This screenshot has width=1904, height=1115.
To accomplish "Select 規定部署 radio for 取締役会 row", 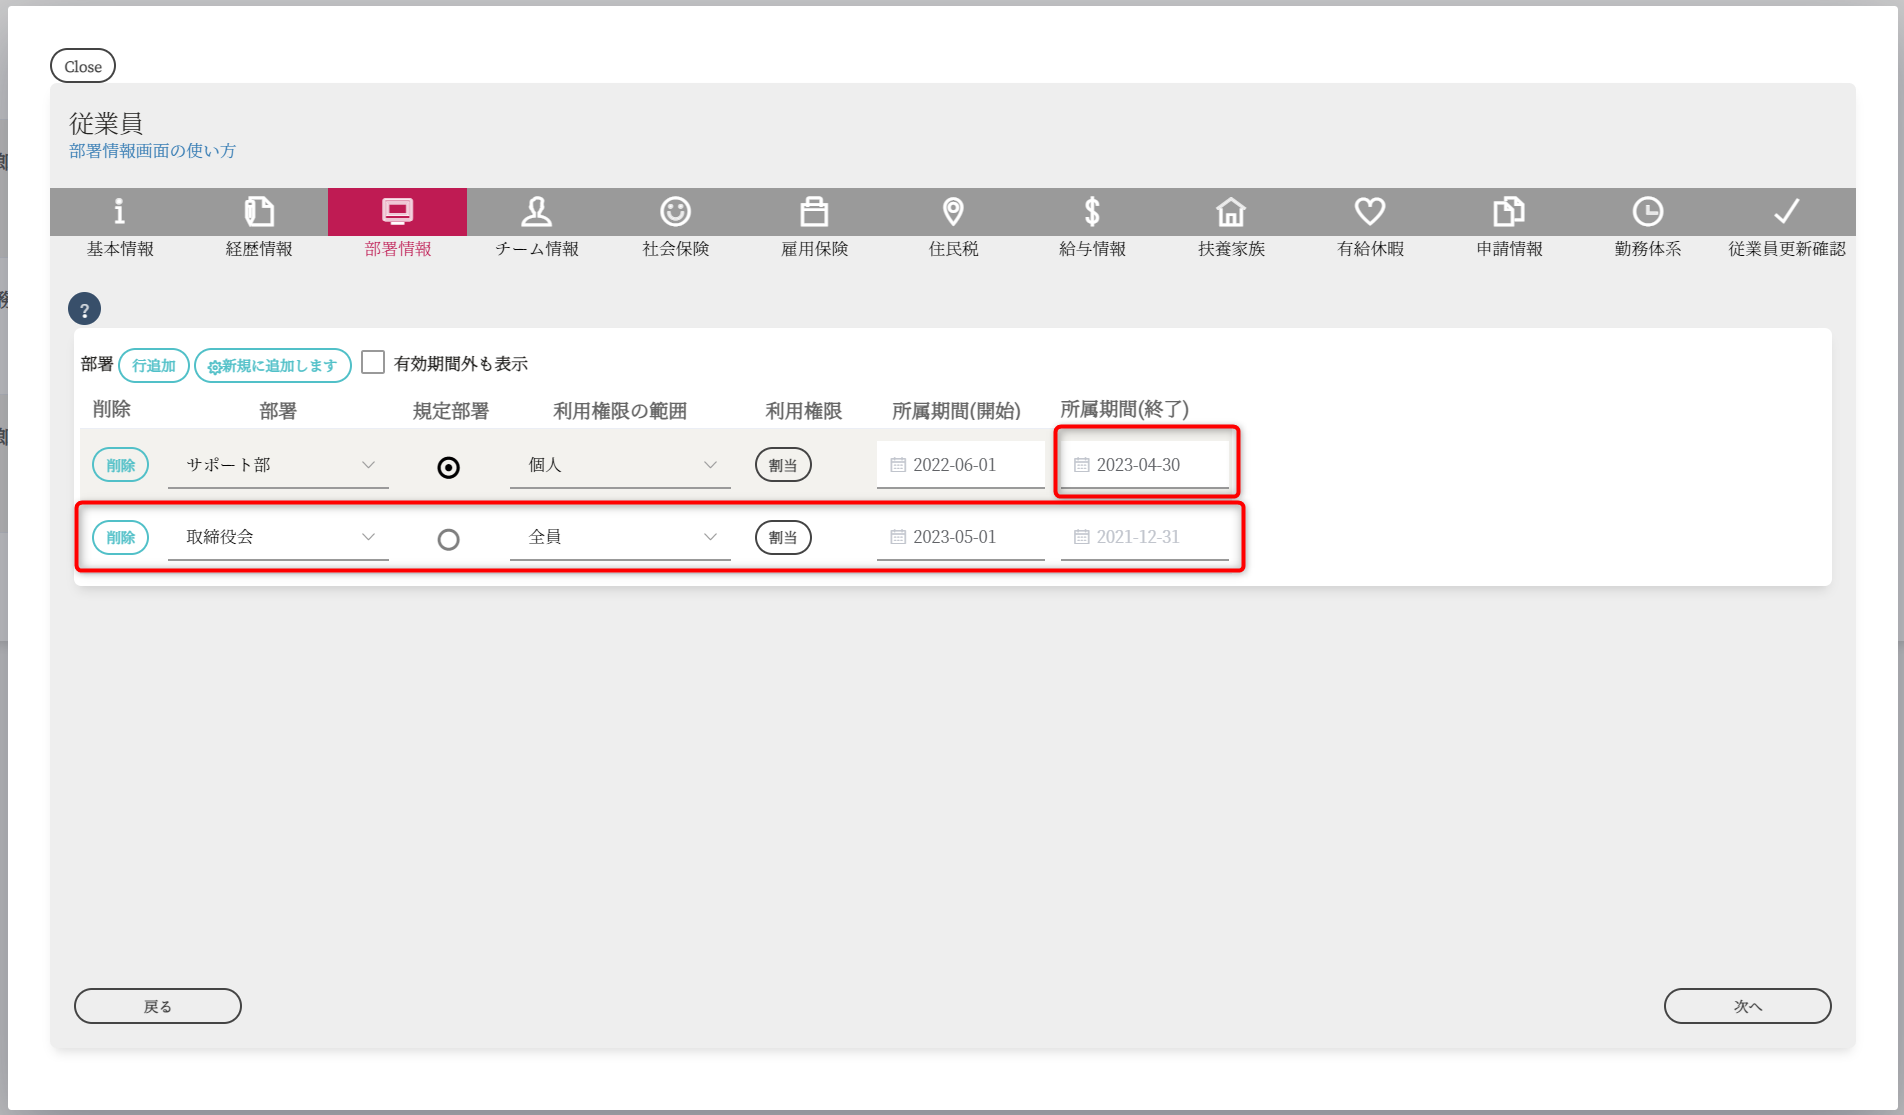I will (449, 540).
